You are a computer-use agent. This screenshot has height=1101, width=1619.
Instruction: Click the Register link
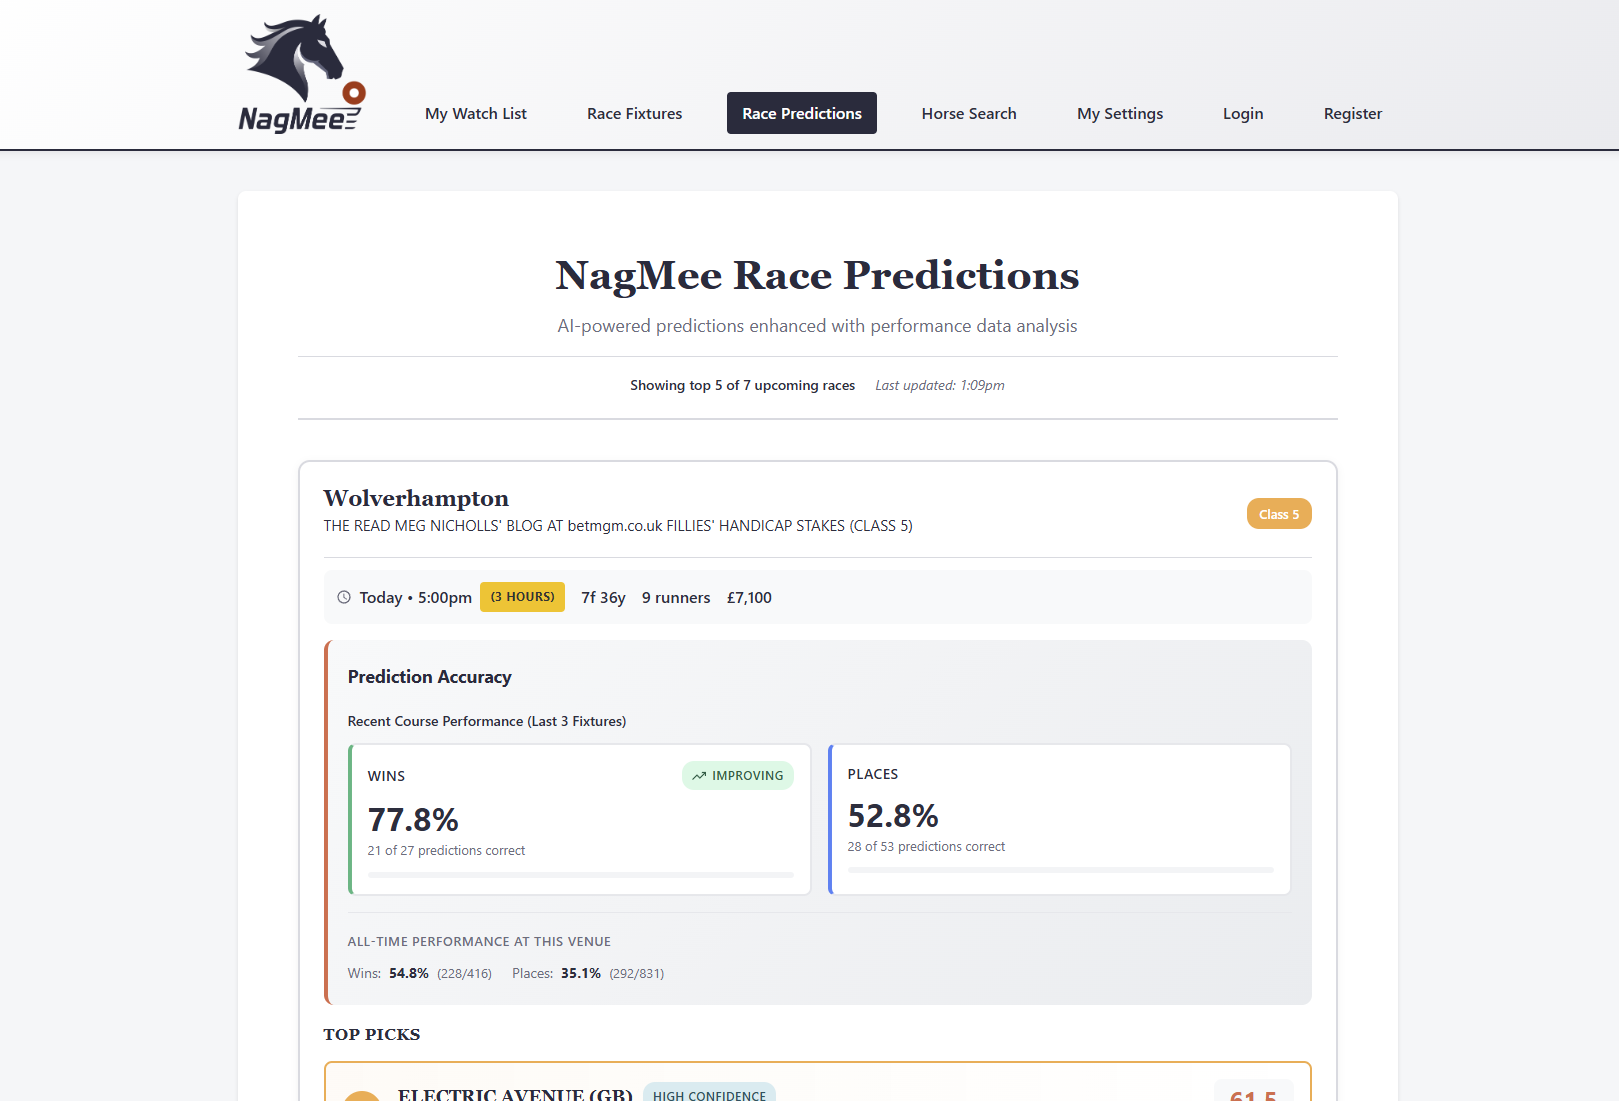pos(1352,114)
